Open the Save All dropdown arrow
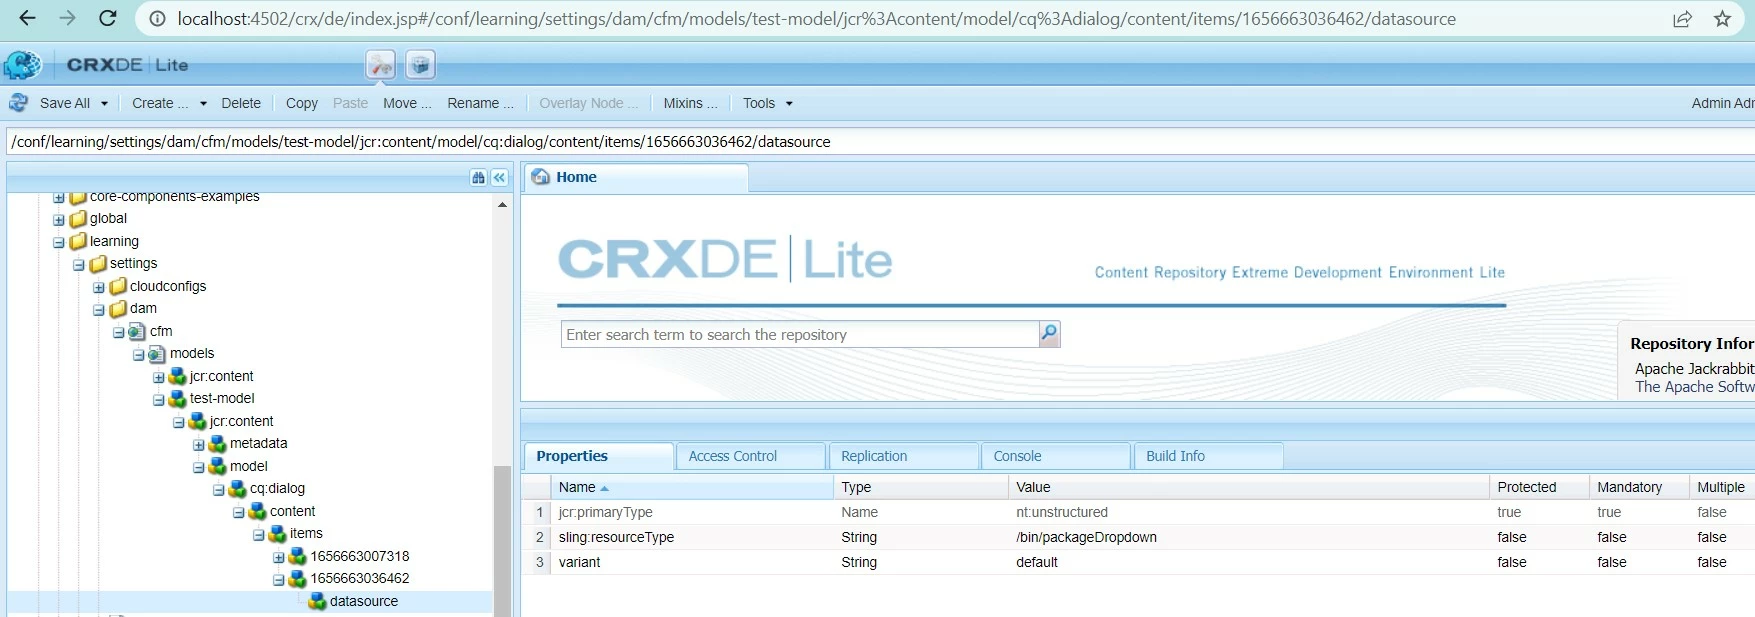This screenshot has height=617, width=1755. tap(104, 104)
